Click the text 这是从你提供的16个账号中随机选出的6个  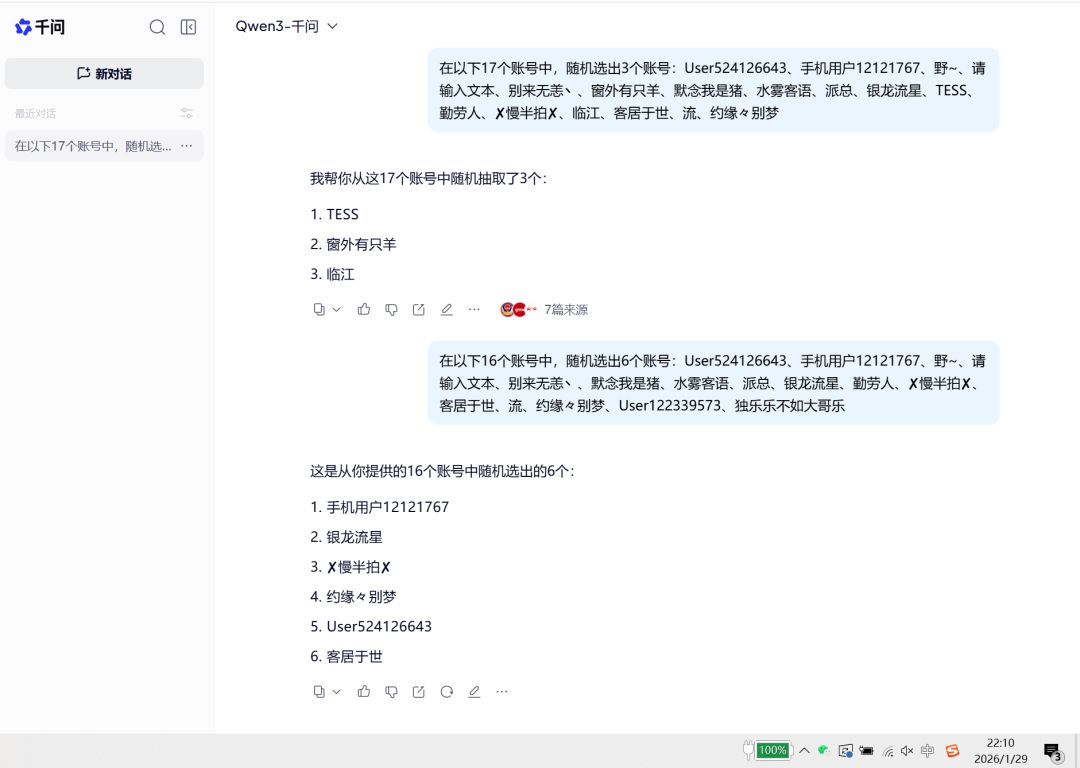(x=442, y=472)
